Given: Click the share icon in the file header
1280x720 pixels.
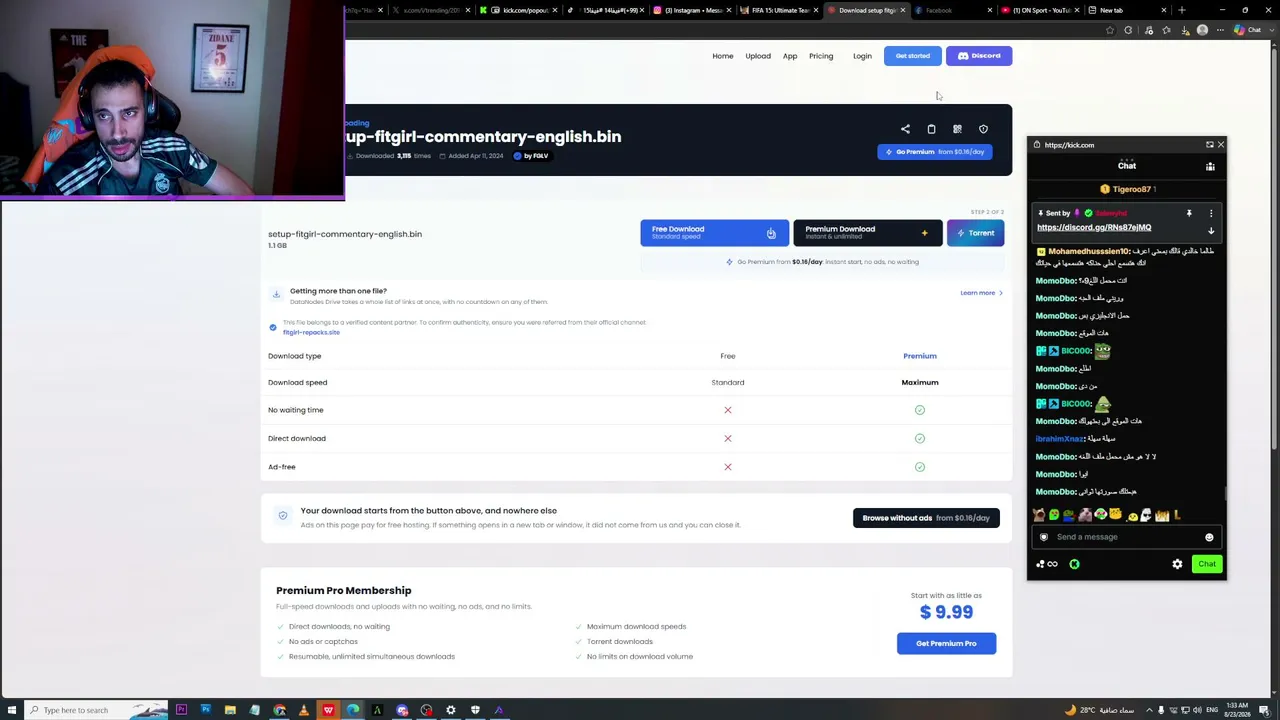Looking at the screenshot, I should 905,129.
